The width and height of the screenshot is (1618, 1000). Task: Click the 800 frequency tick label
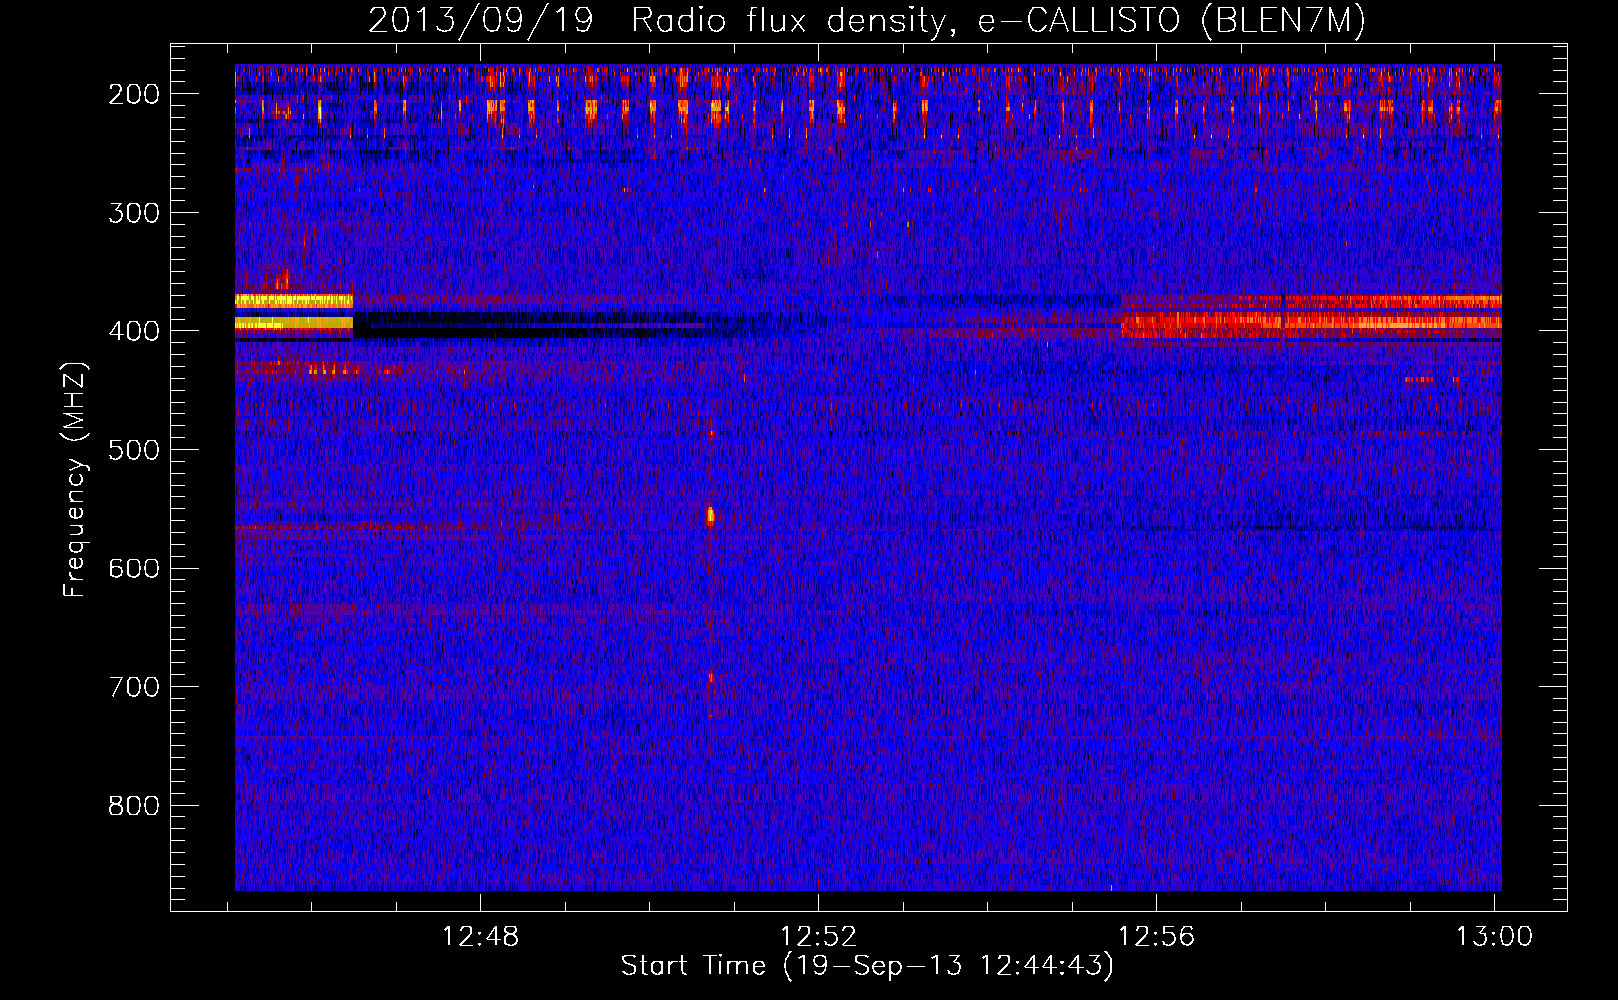tap(134, 806)
